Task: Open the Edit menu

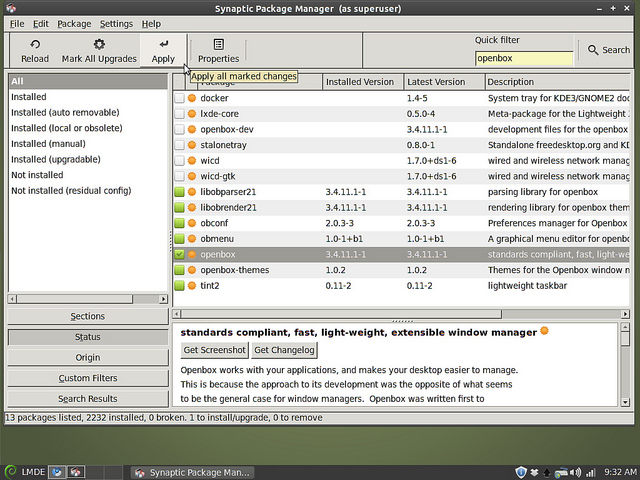Action: point(41,24)
